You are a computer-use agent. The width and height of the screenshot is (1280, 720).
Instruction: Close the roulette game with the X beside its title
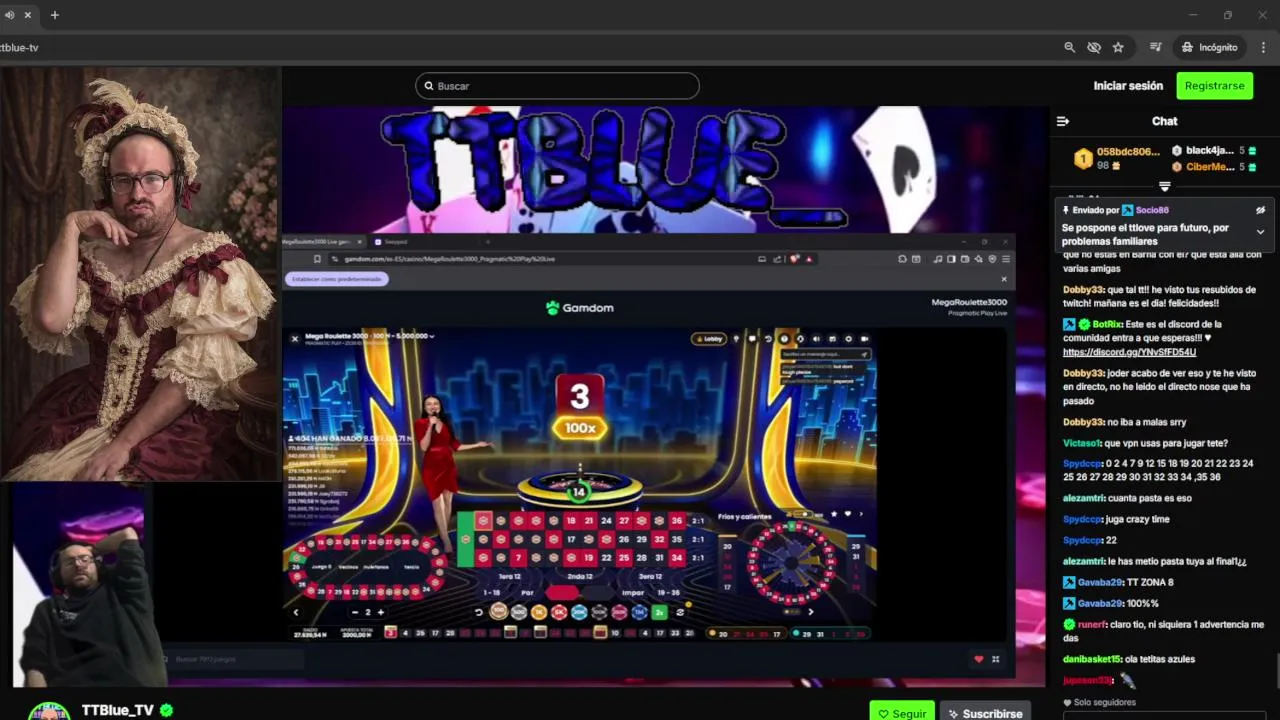pyautogui.click(x=295, y=338)
